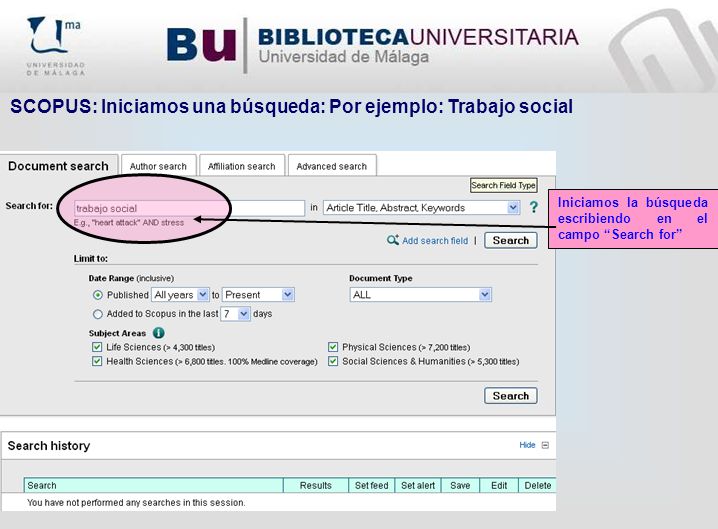Screen dimensions: 718x529
Task: Open the Subject Areas info icon
Action: [x=158, y=333]
